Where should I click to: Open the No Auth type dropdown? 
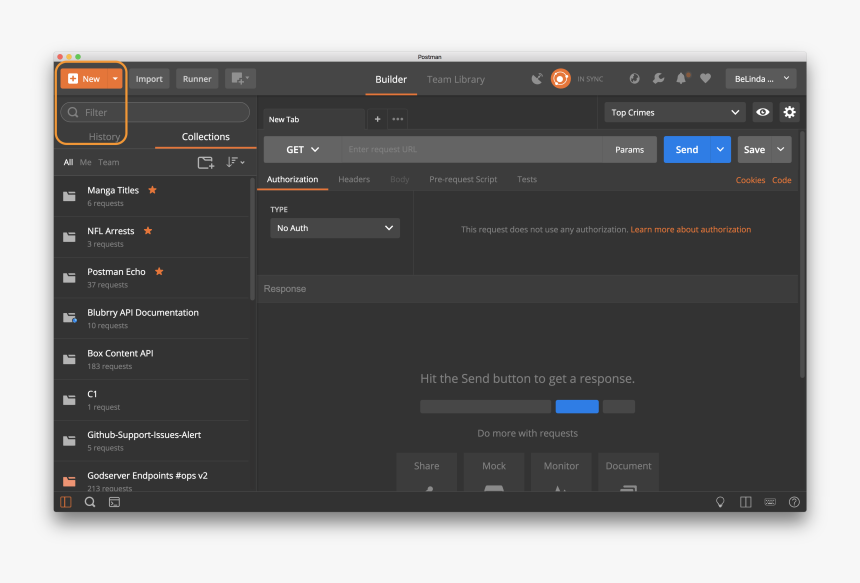coord(335,228)
